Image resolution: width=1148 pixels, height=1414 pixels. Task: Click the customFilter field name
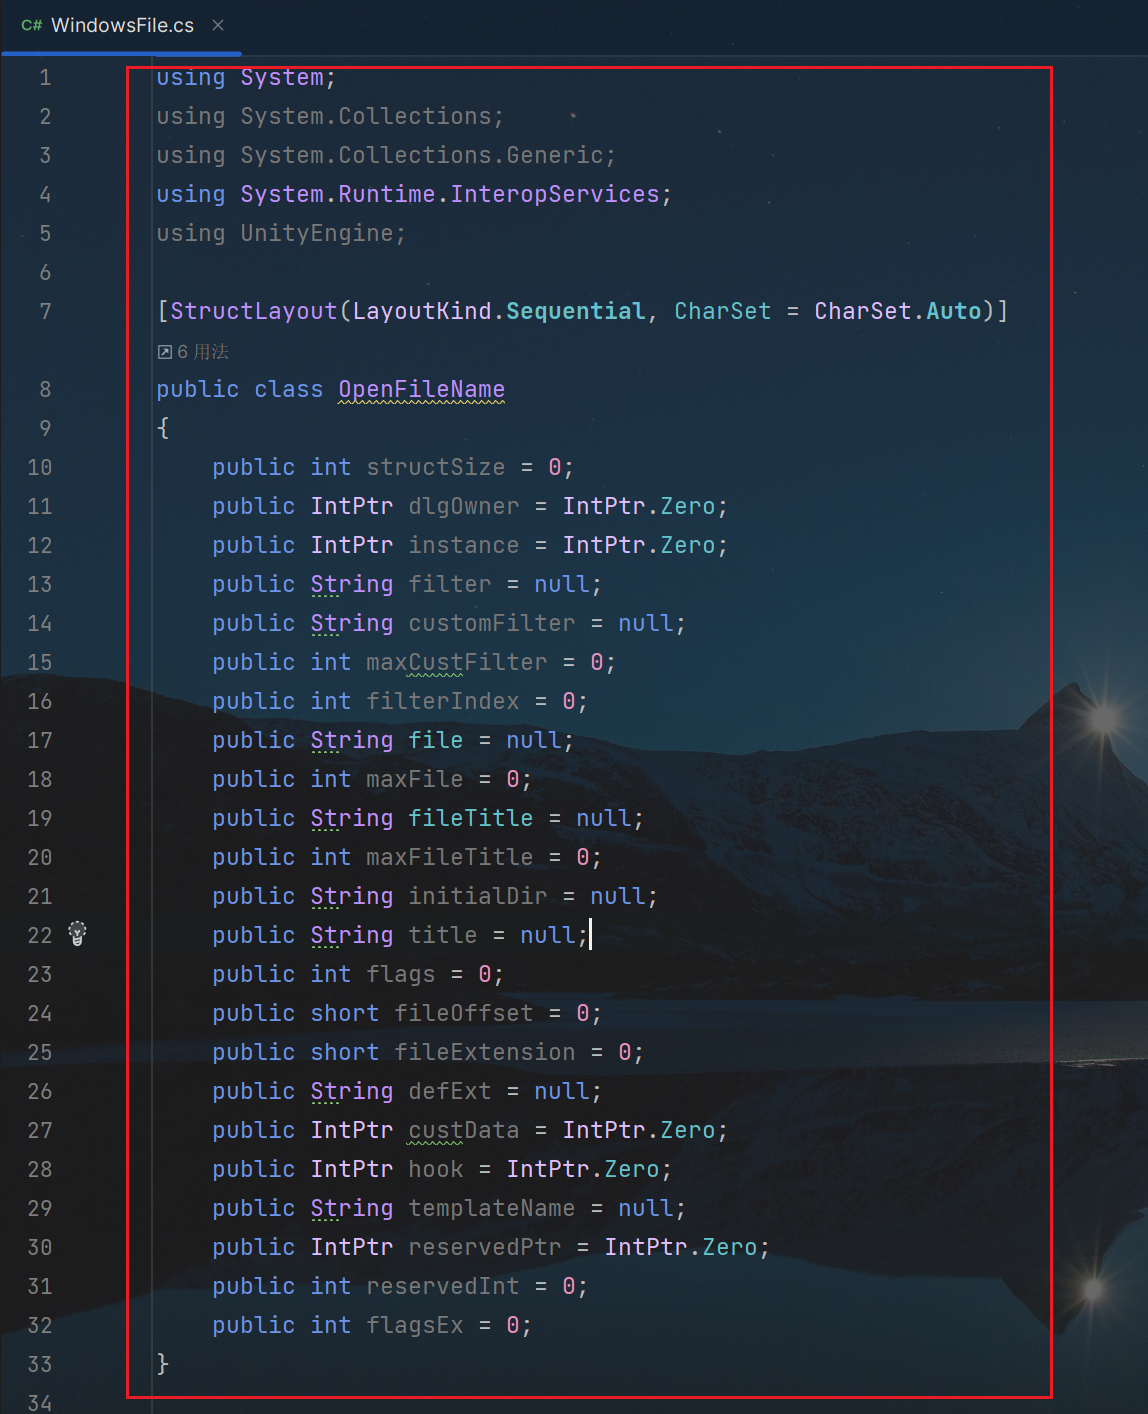492,623
